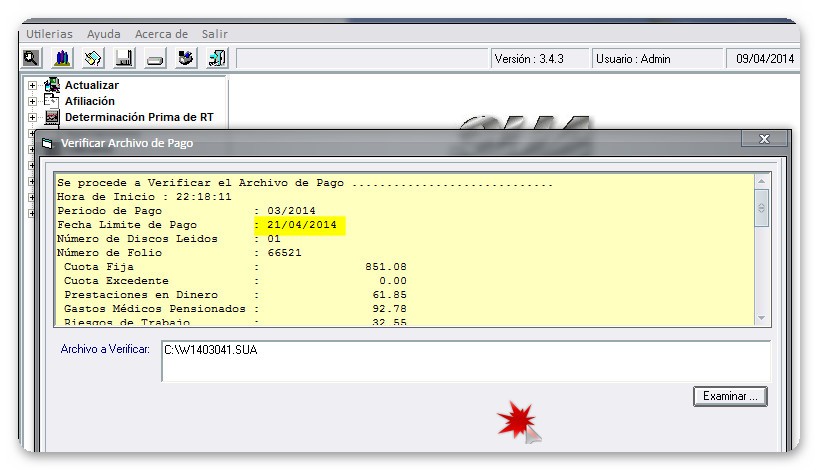Open the Acerca de menu
The image size is (818, 470).
160,34
